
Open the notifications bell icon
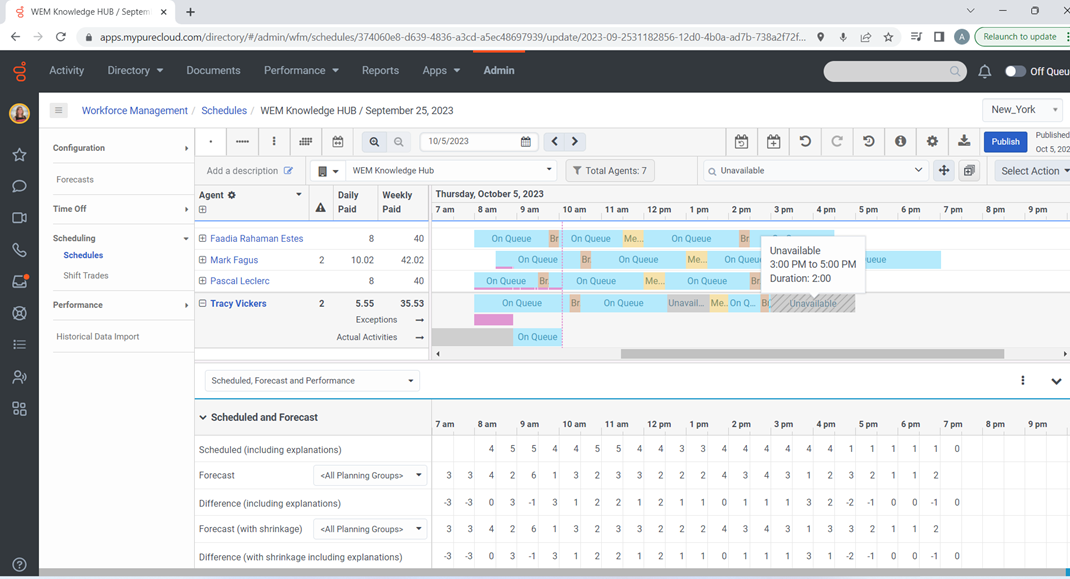tap(984, 71)
